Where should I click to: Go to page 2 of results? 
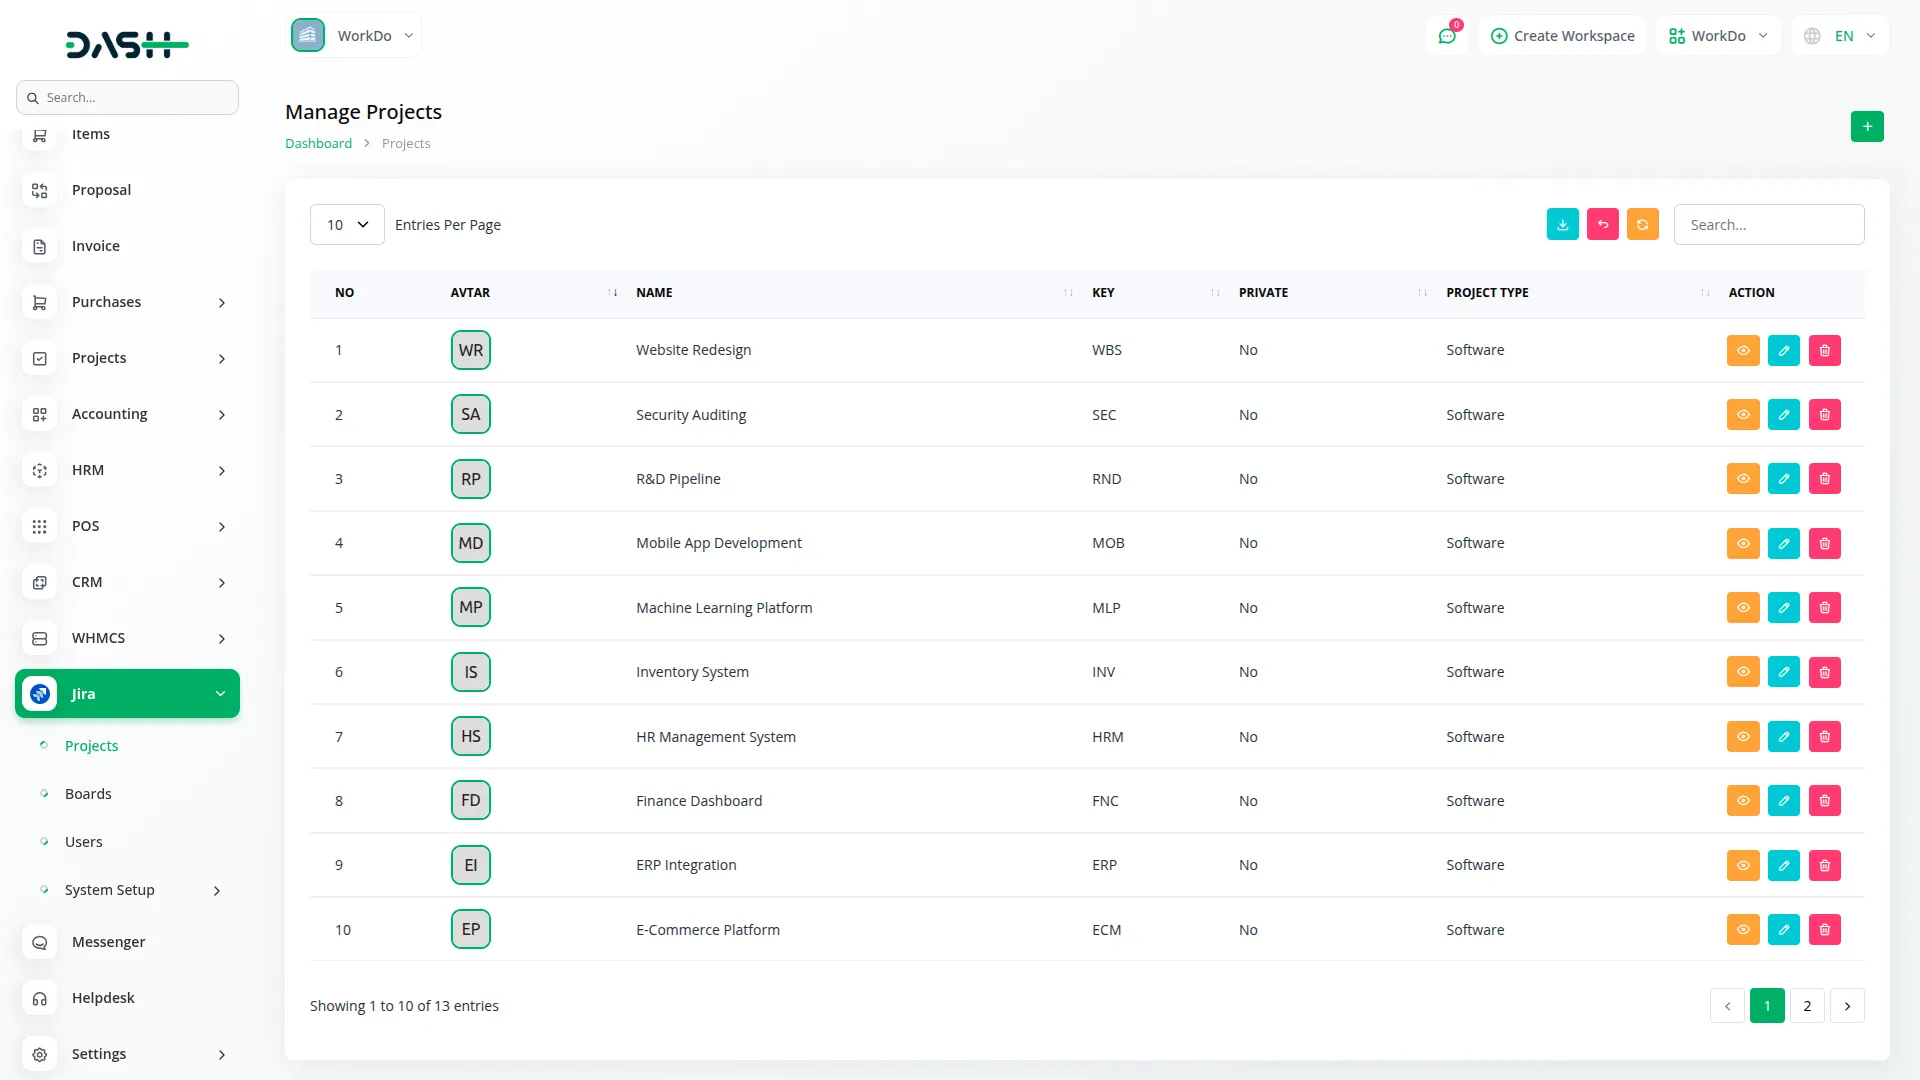1806,1006
